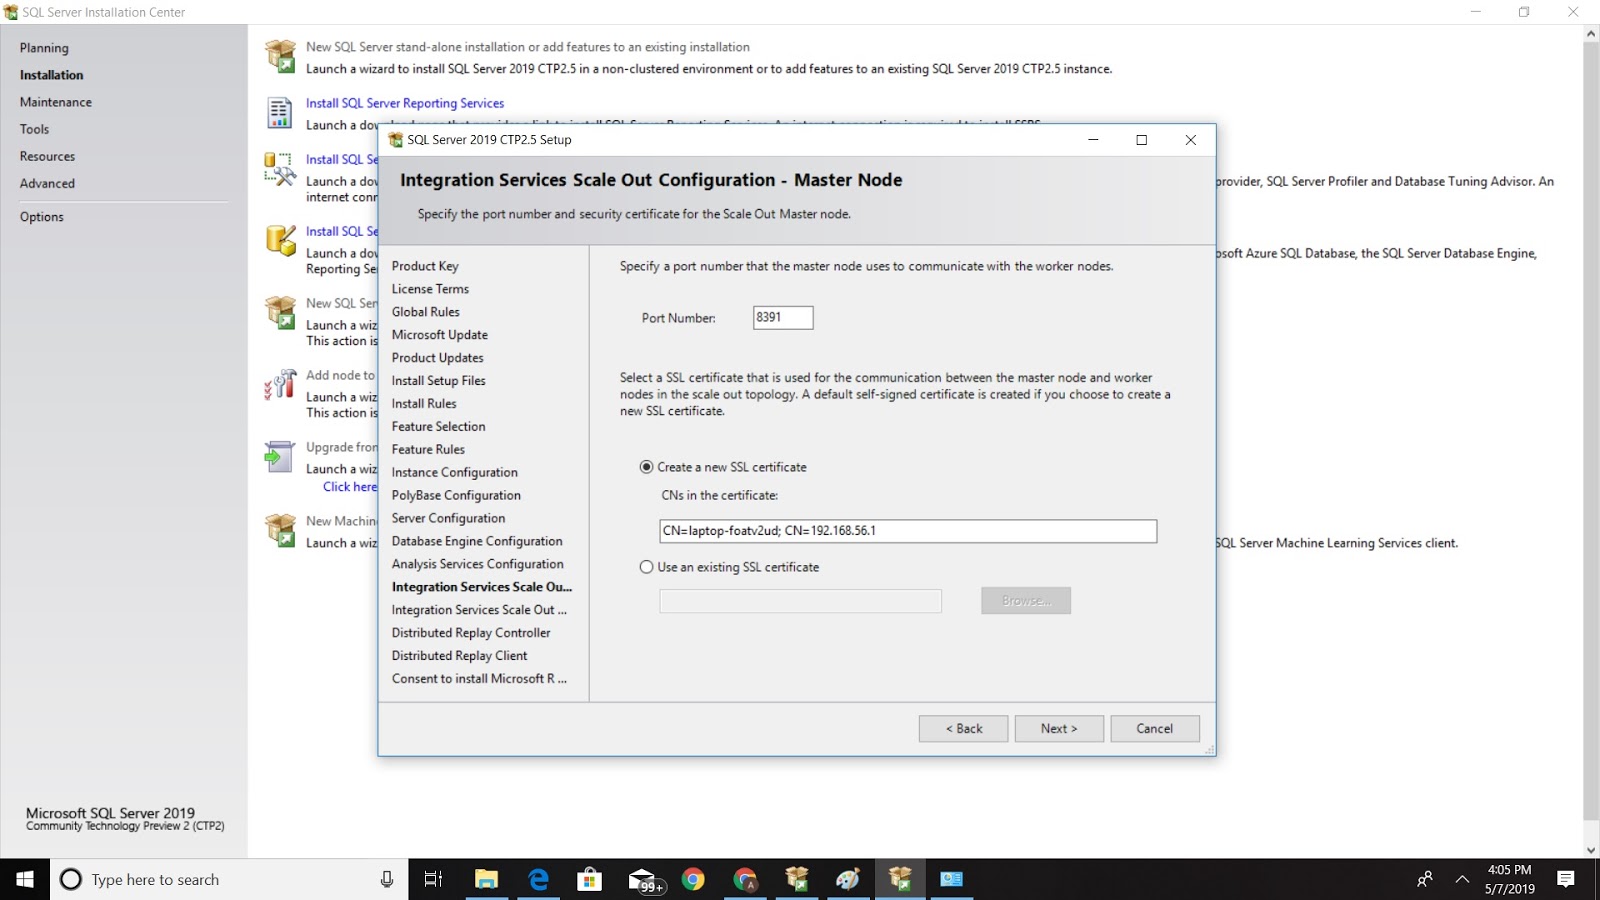This screenshot has width=1600, height=900.
Task: Follow the Click here link
Action: (x=349, y=487)
